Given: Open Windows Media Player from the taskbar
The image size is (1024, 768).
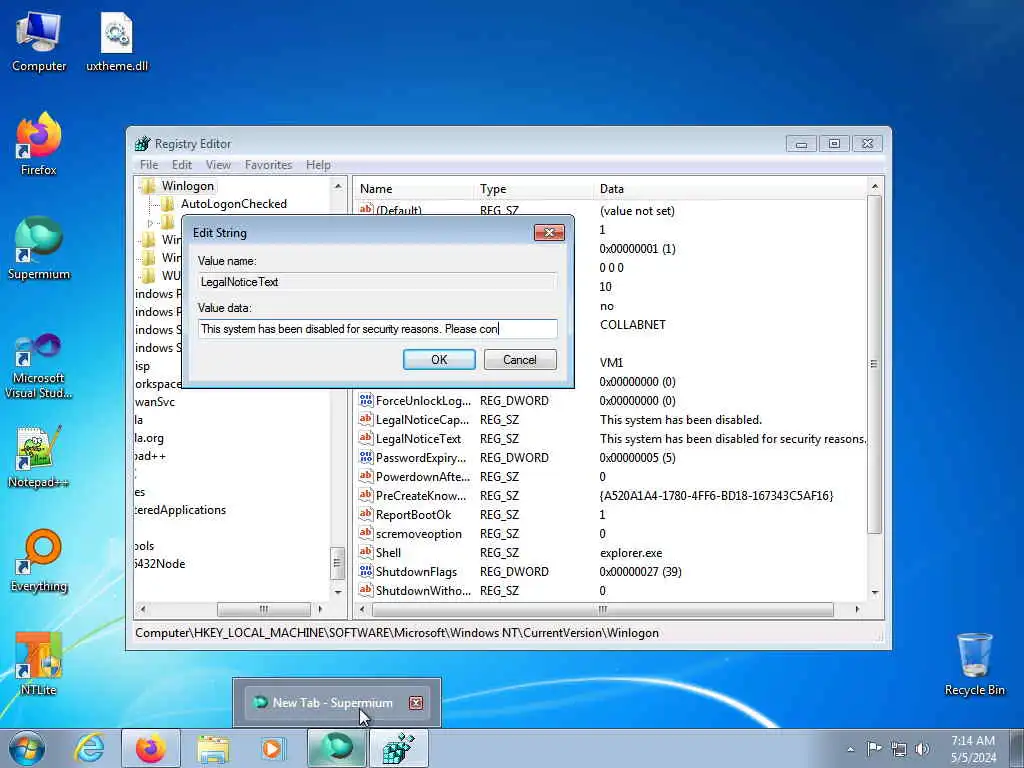Looking at the screenshot, I should pos(272,748).
